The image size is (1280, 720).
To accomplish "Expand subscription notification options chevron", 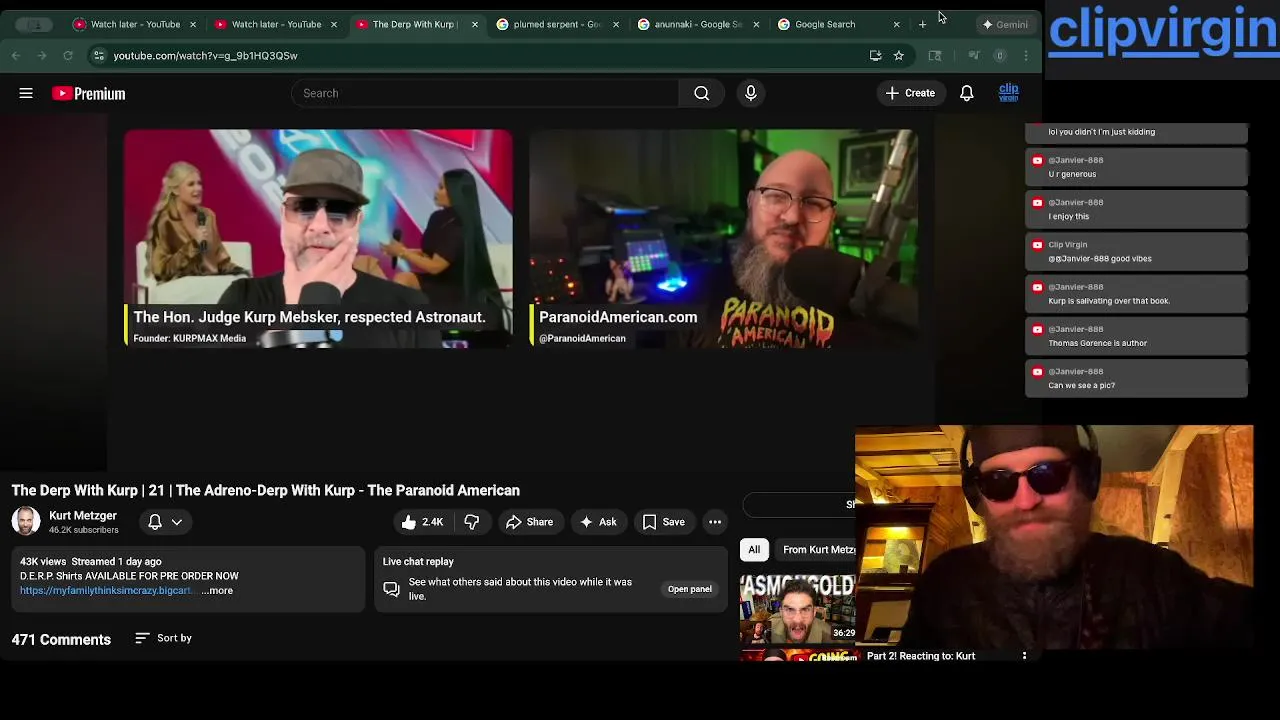I will click(177, 522).
